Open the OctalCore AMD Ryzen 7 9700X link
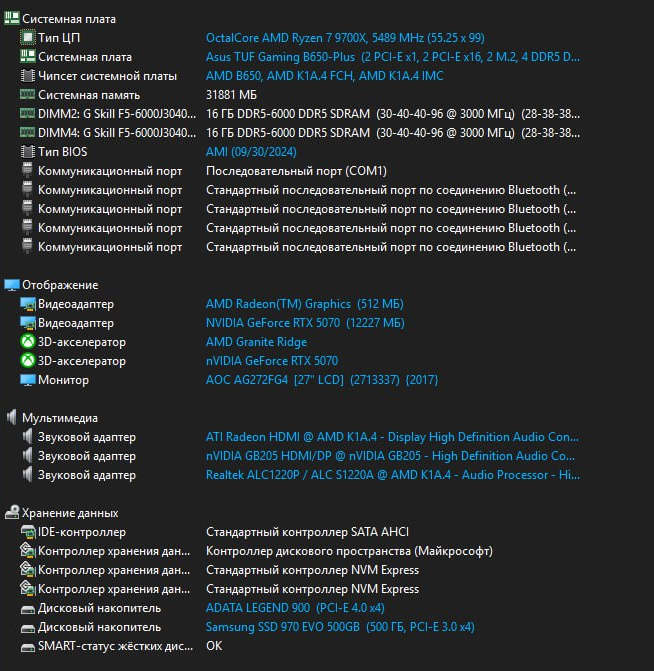Screen dimensions: 654x671 tap(345, 38)
